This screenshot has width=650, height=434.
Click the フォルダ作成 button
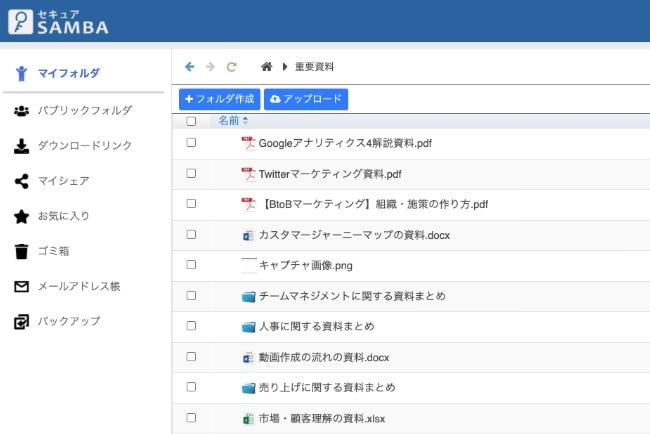[220, 99]
